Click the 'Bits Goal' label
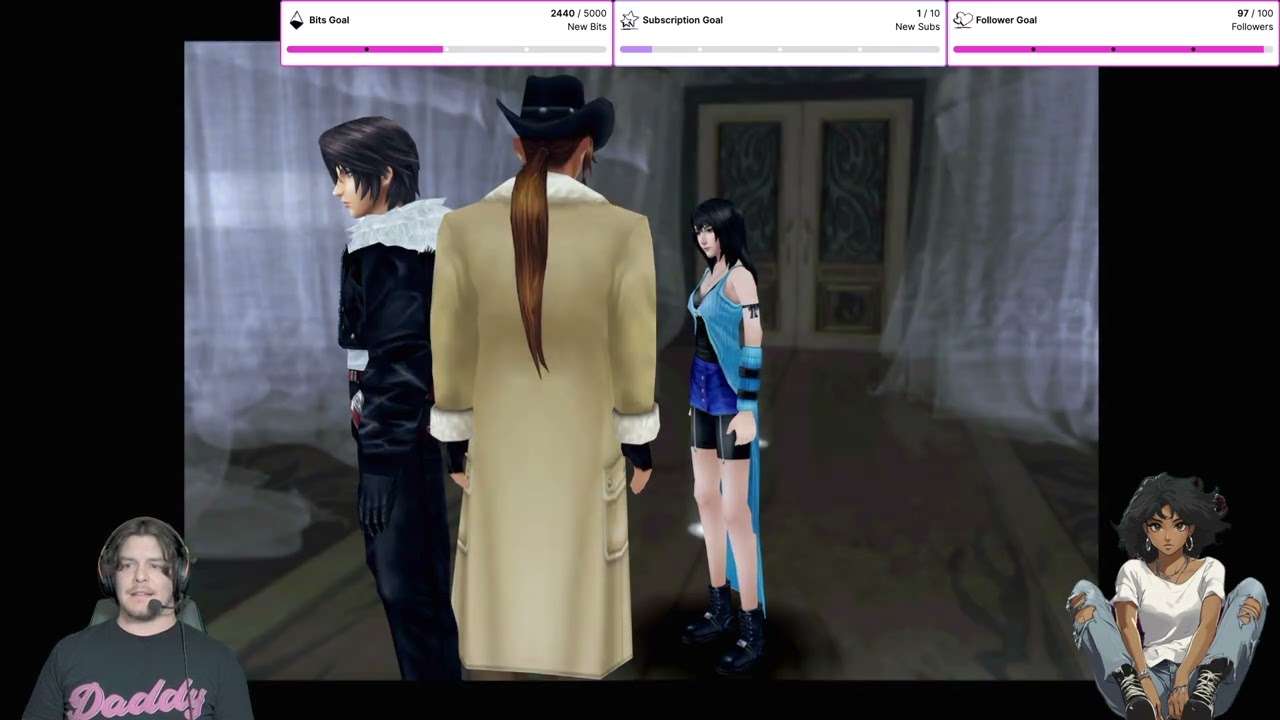 (329, 20)
